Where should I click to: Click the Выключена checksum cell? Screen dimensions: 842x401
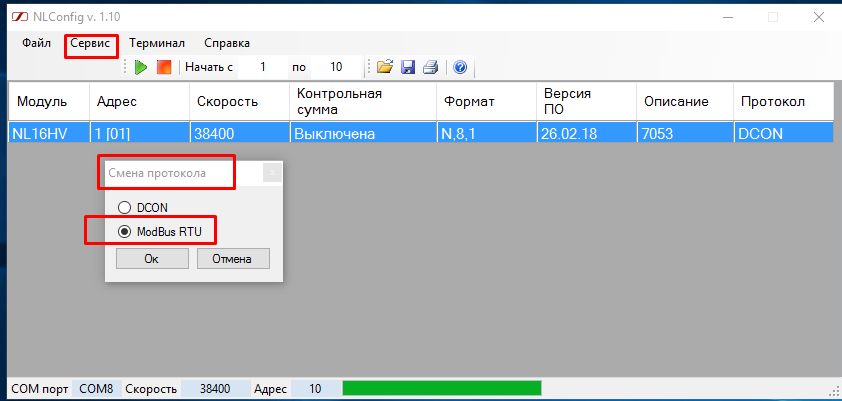click(363, 133)
